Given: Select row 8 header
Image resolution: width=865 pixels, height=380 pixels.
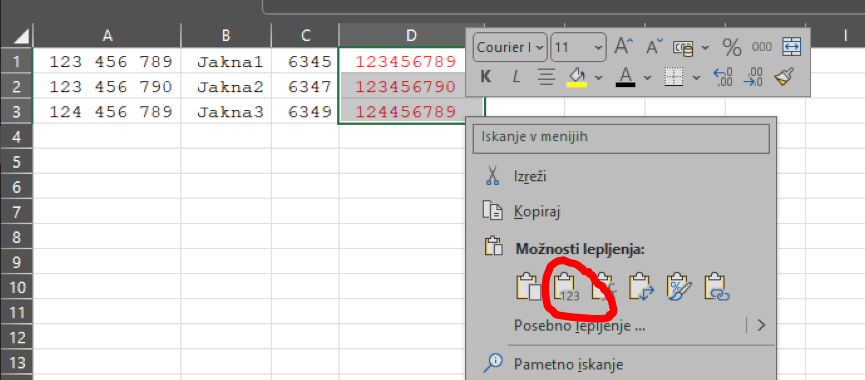Looking at the screenshot, I should [17, 237].
